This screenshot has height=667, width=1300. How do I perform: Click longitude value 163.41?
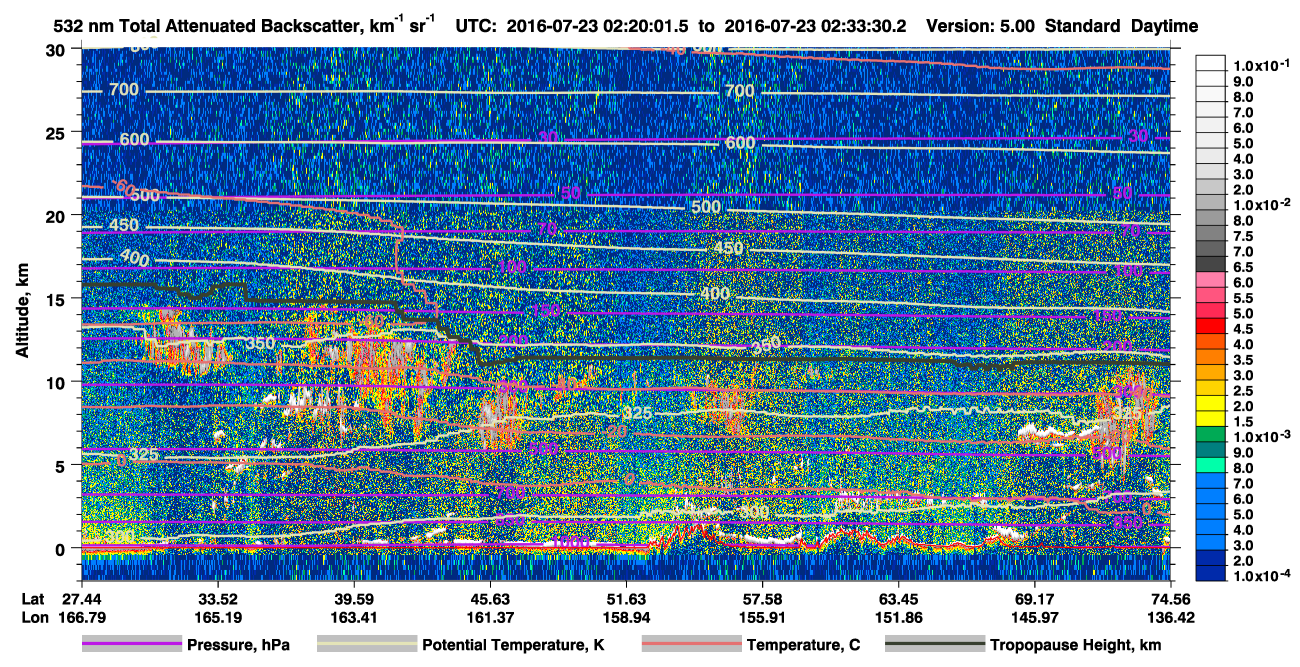354,616
